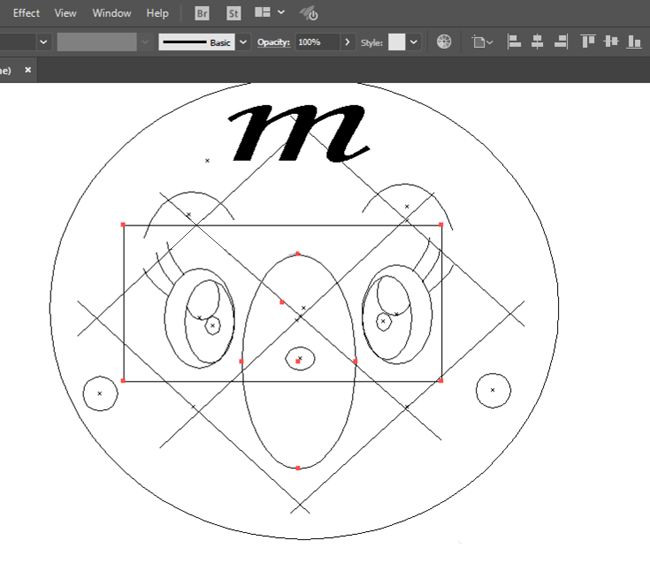This screenshot has width=650, height=563.
Task: Click Vertical Align Center icon
Action: tap(610, 42)
